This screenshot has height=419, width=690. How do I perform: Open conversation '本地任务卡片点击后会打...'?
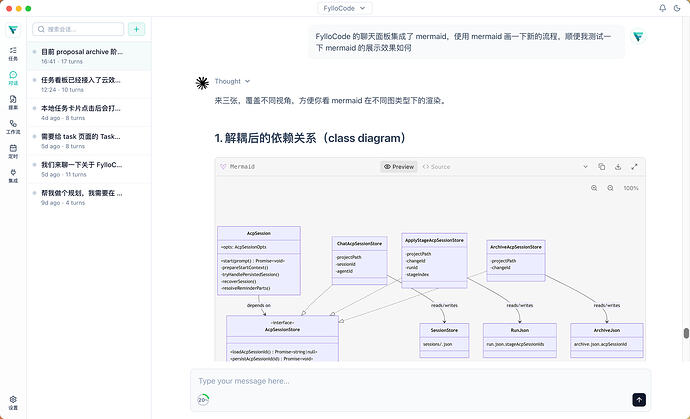(x=89, y=112)
